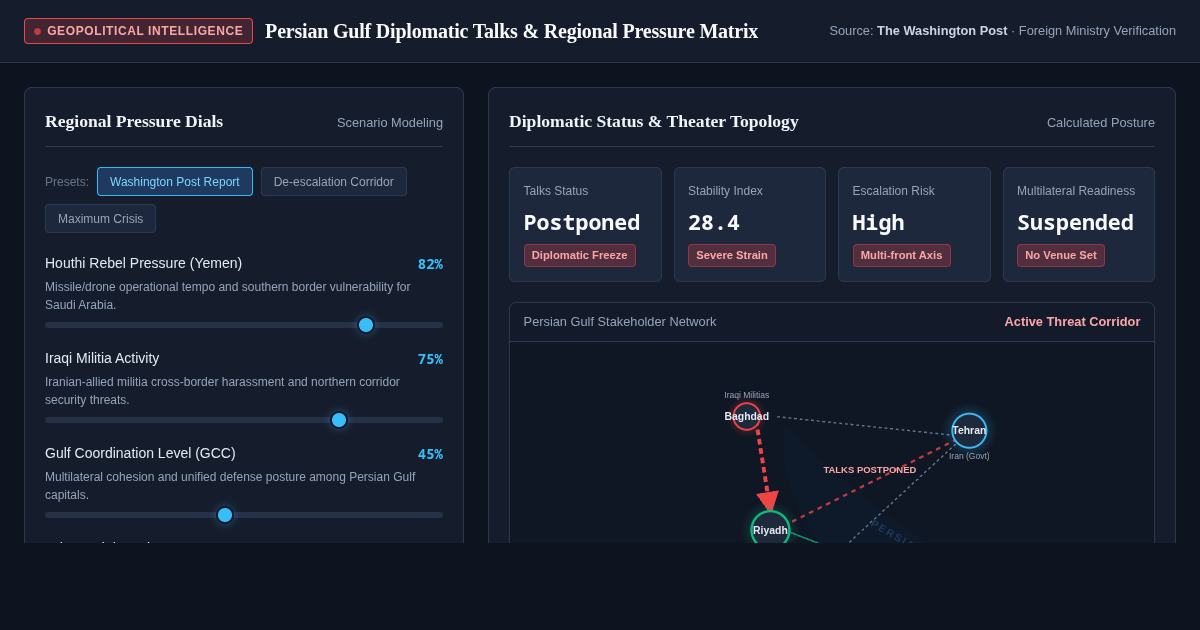Viewport: 1200px width, 630px height.
Task: Click the 82% Houthi pressure value
Action: (x=430, y=264)
